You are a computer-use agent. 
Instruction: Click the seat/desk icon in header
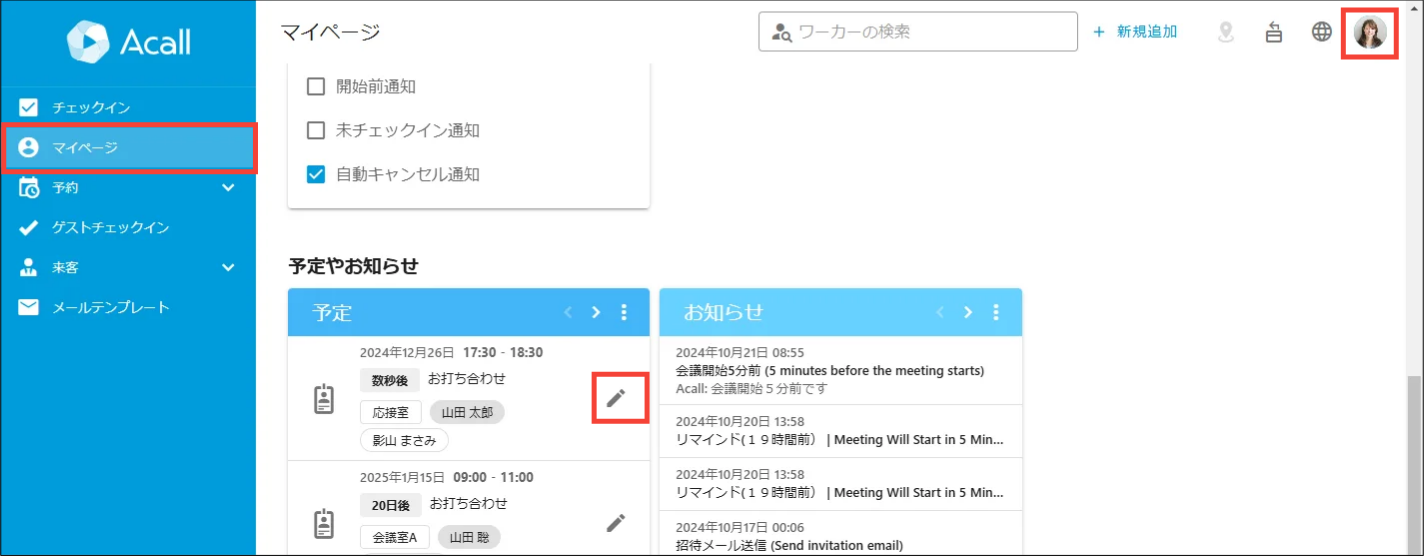click(x=1274, y=32)
